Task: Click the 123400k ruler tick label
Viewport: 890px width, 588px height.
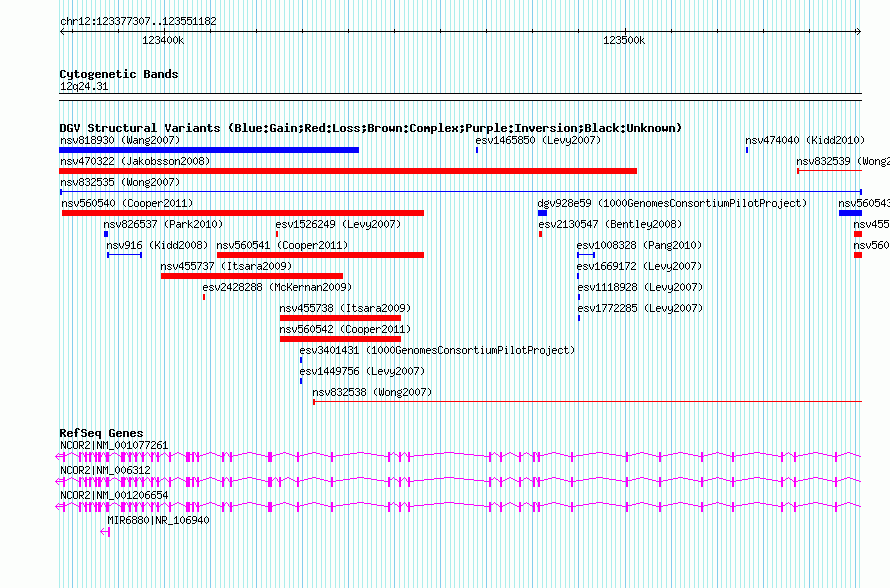Action: (163, 41)
